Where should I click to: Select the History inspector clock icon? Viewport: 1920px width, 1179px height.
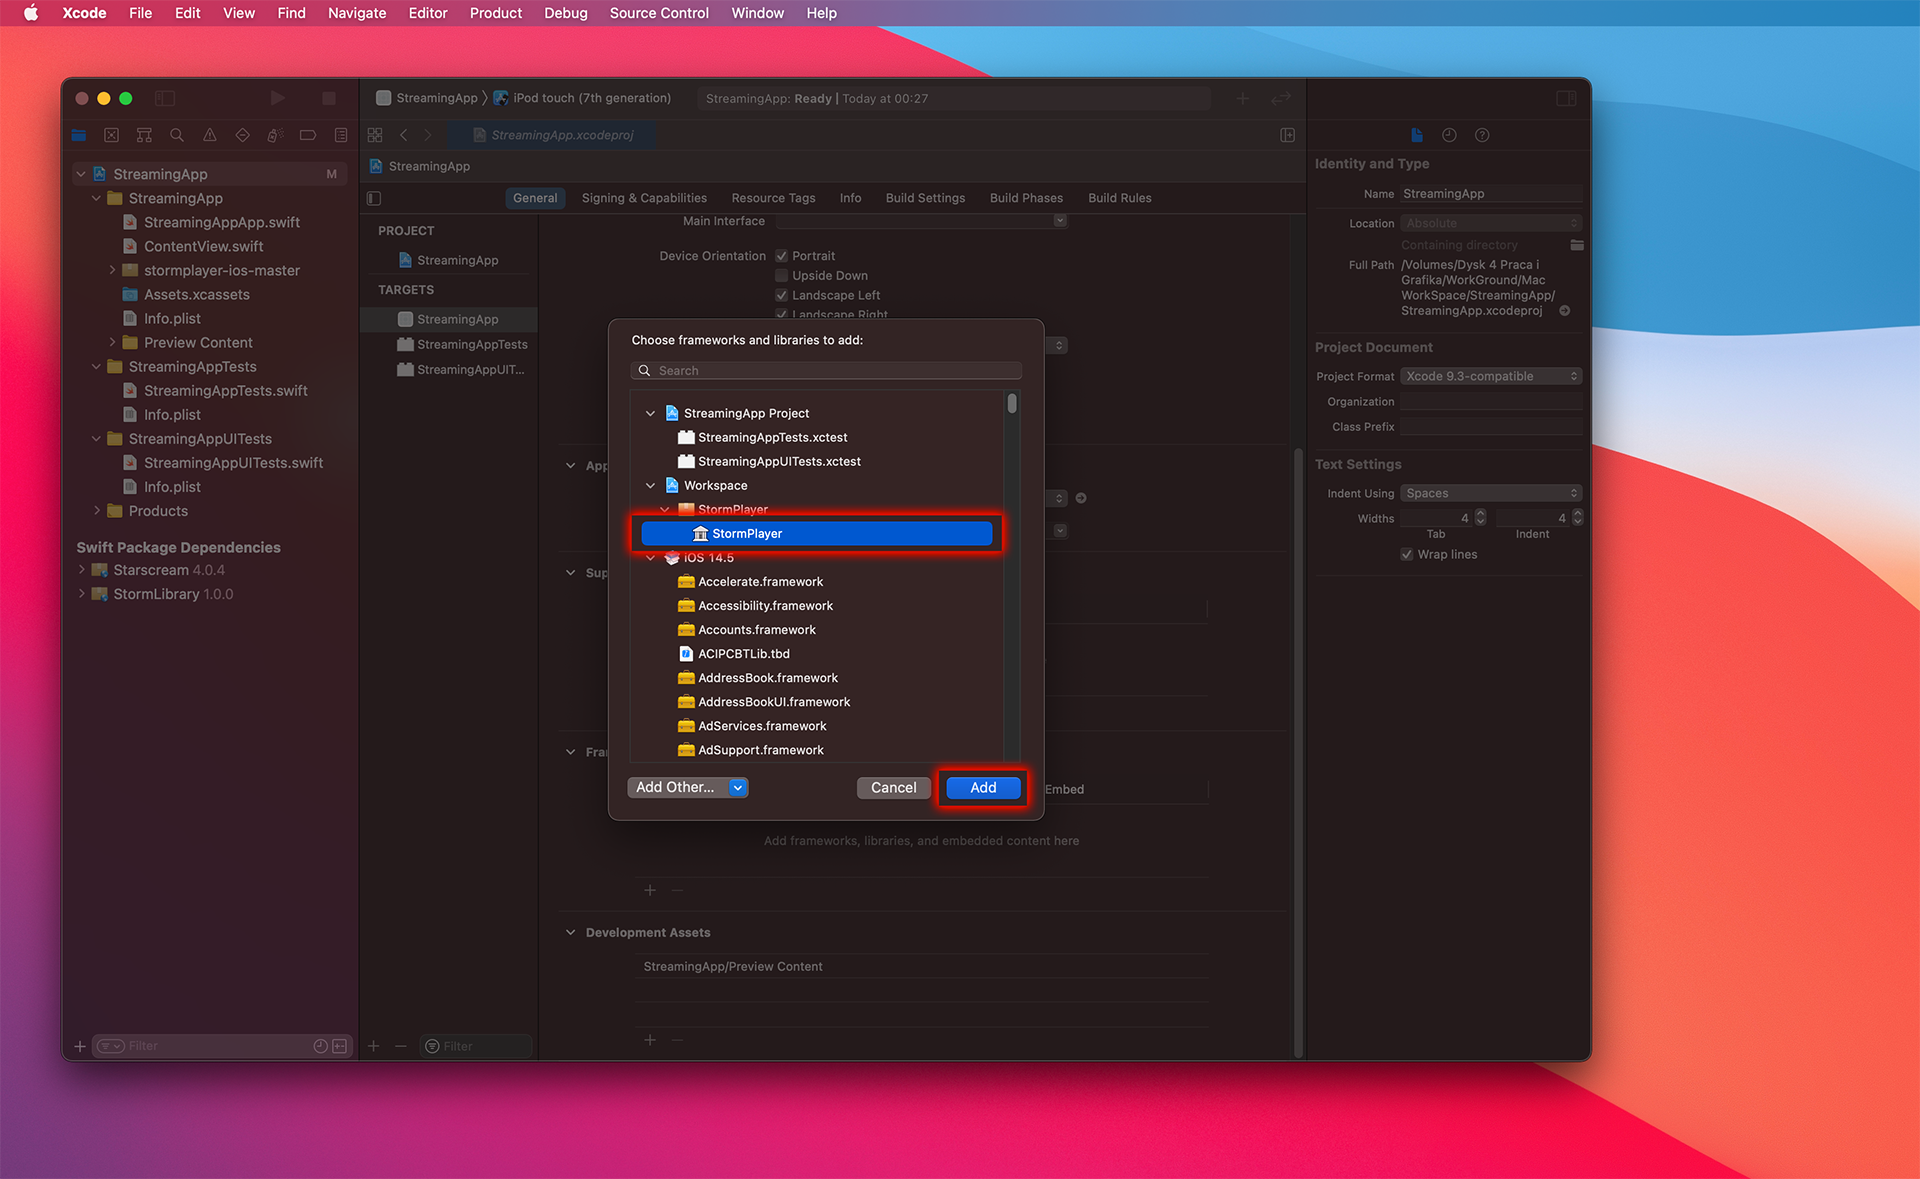tap(1449, 135)
